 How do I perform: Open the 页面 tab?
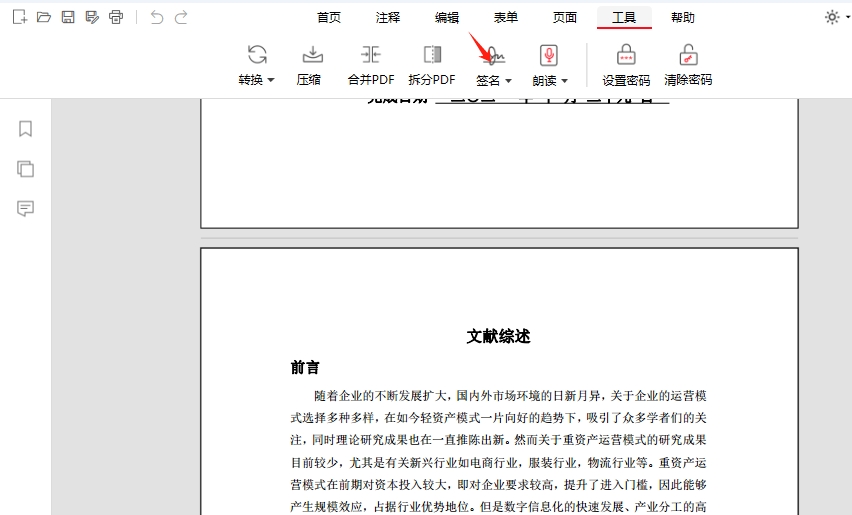[x=565, y=17]
